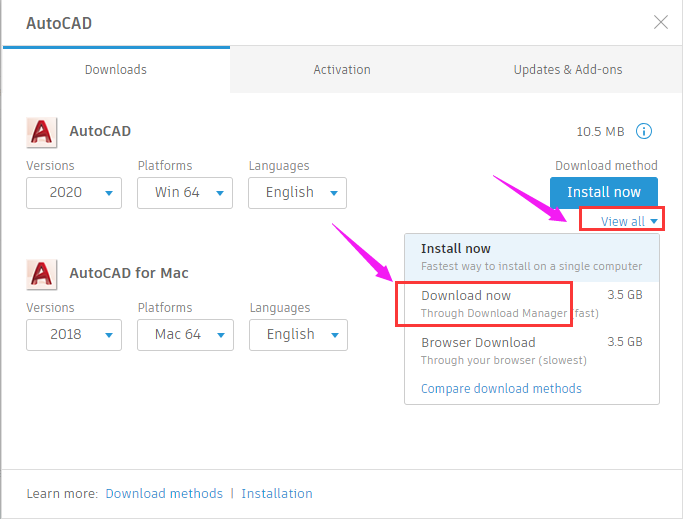Click the blue Install now button
The image size is (683, 519).
(604, 192)
